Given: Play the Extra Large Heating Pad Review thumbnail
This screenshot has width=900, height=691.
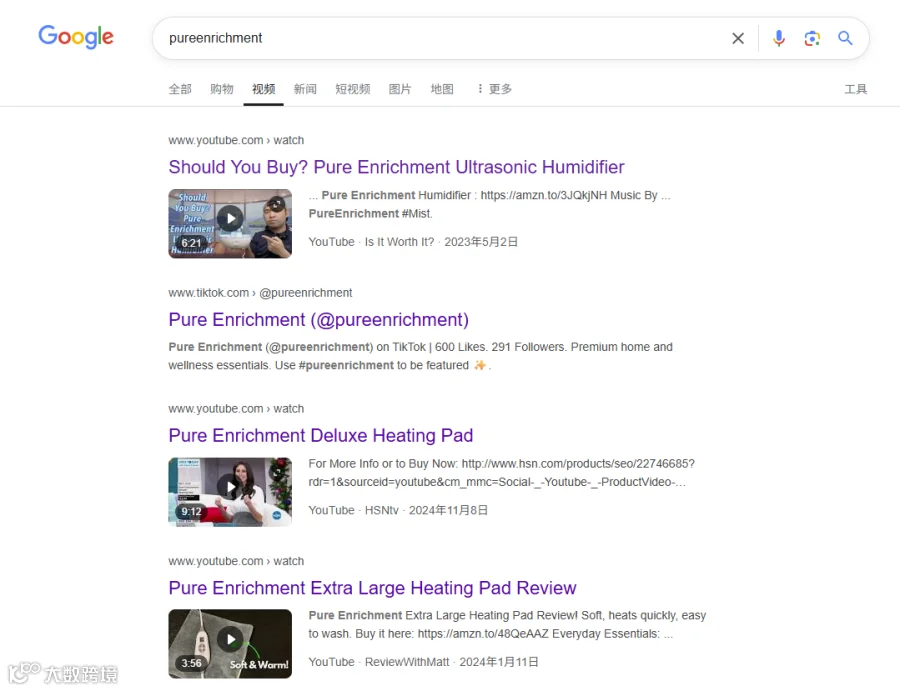Looking at the screenshot, I should 230,643.
